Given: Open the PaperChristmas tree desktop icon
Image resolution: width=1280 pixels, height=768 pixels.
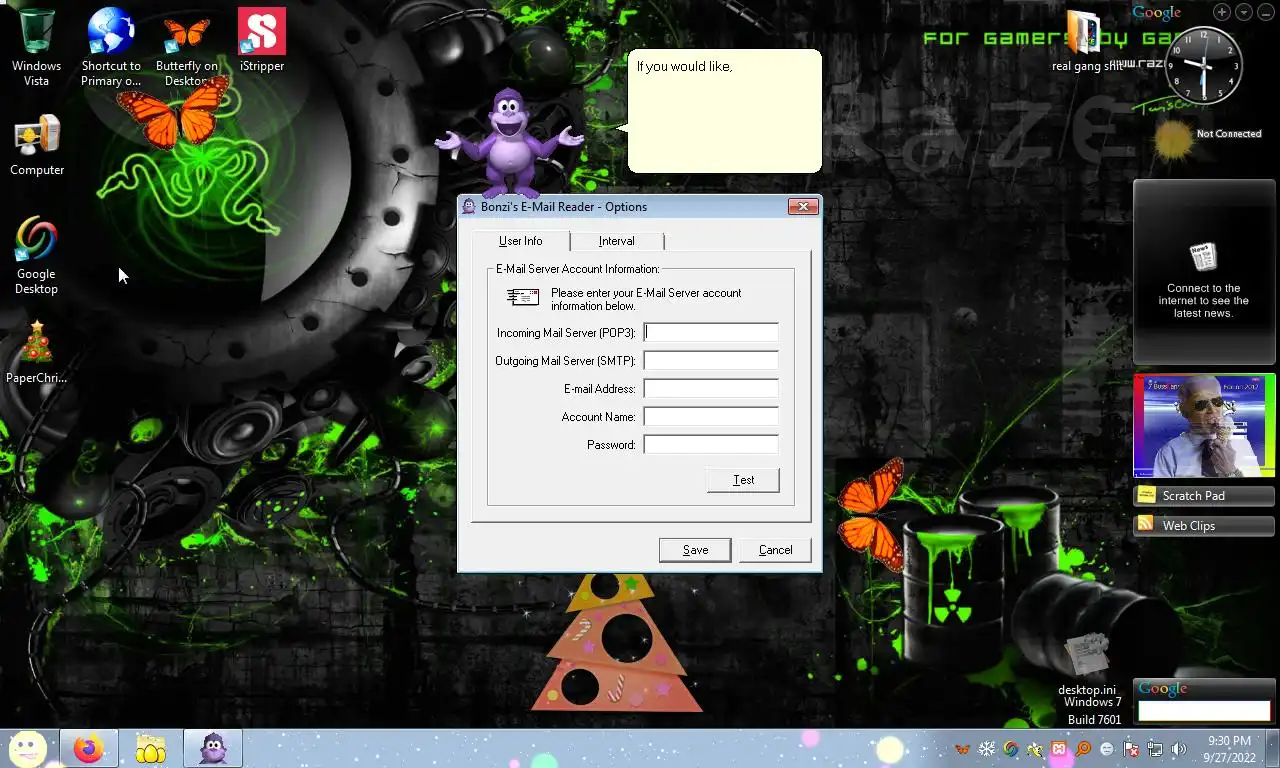Looking at the screenshot, I should coord(36,352).
